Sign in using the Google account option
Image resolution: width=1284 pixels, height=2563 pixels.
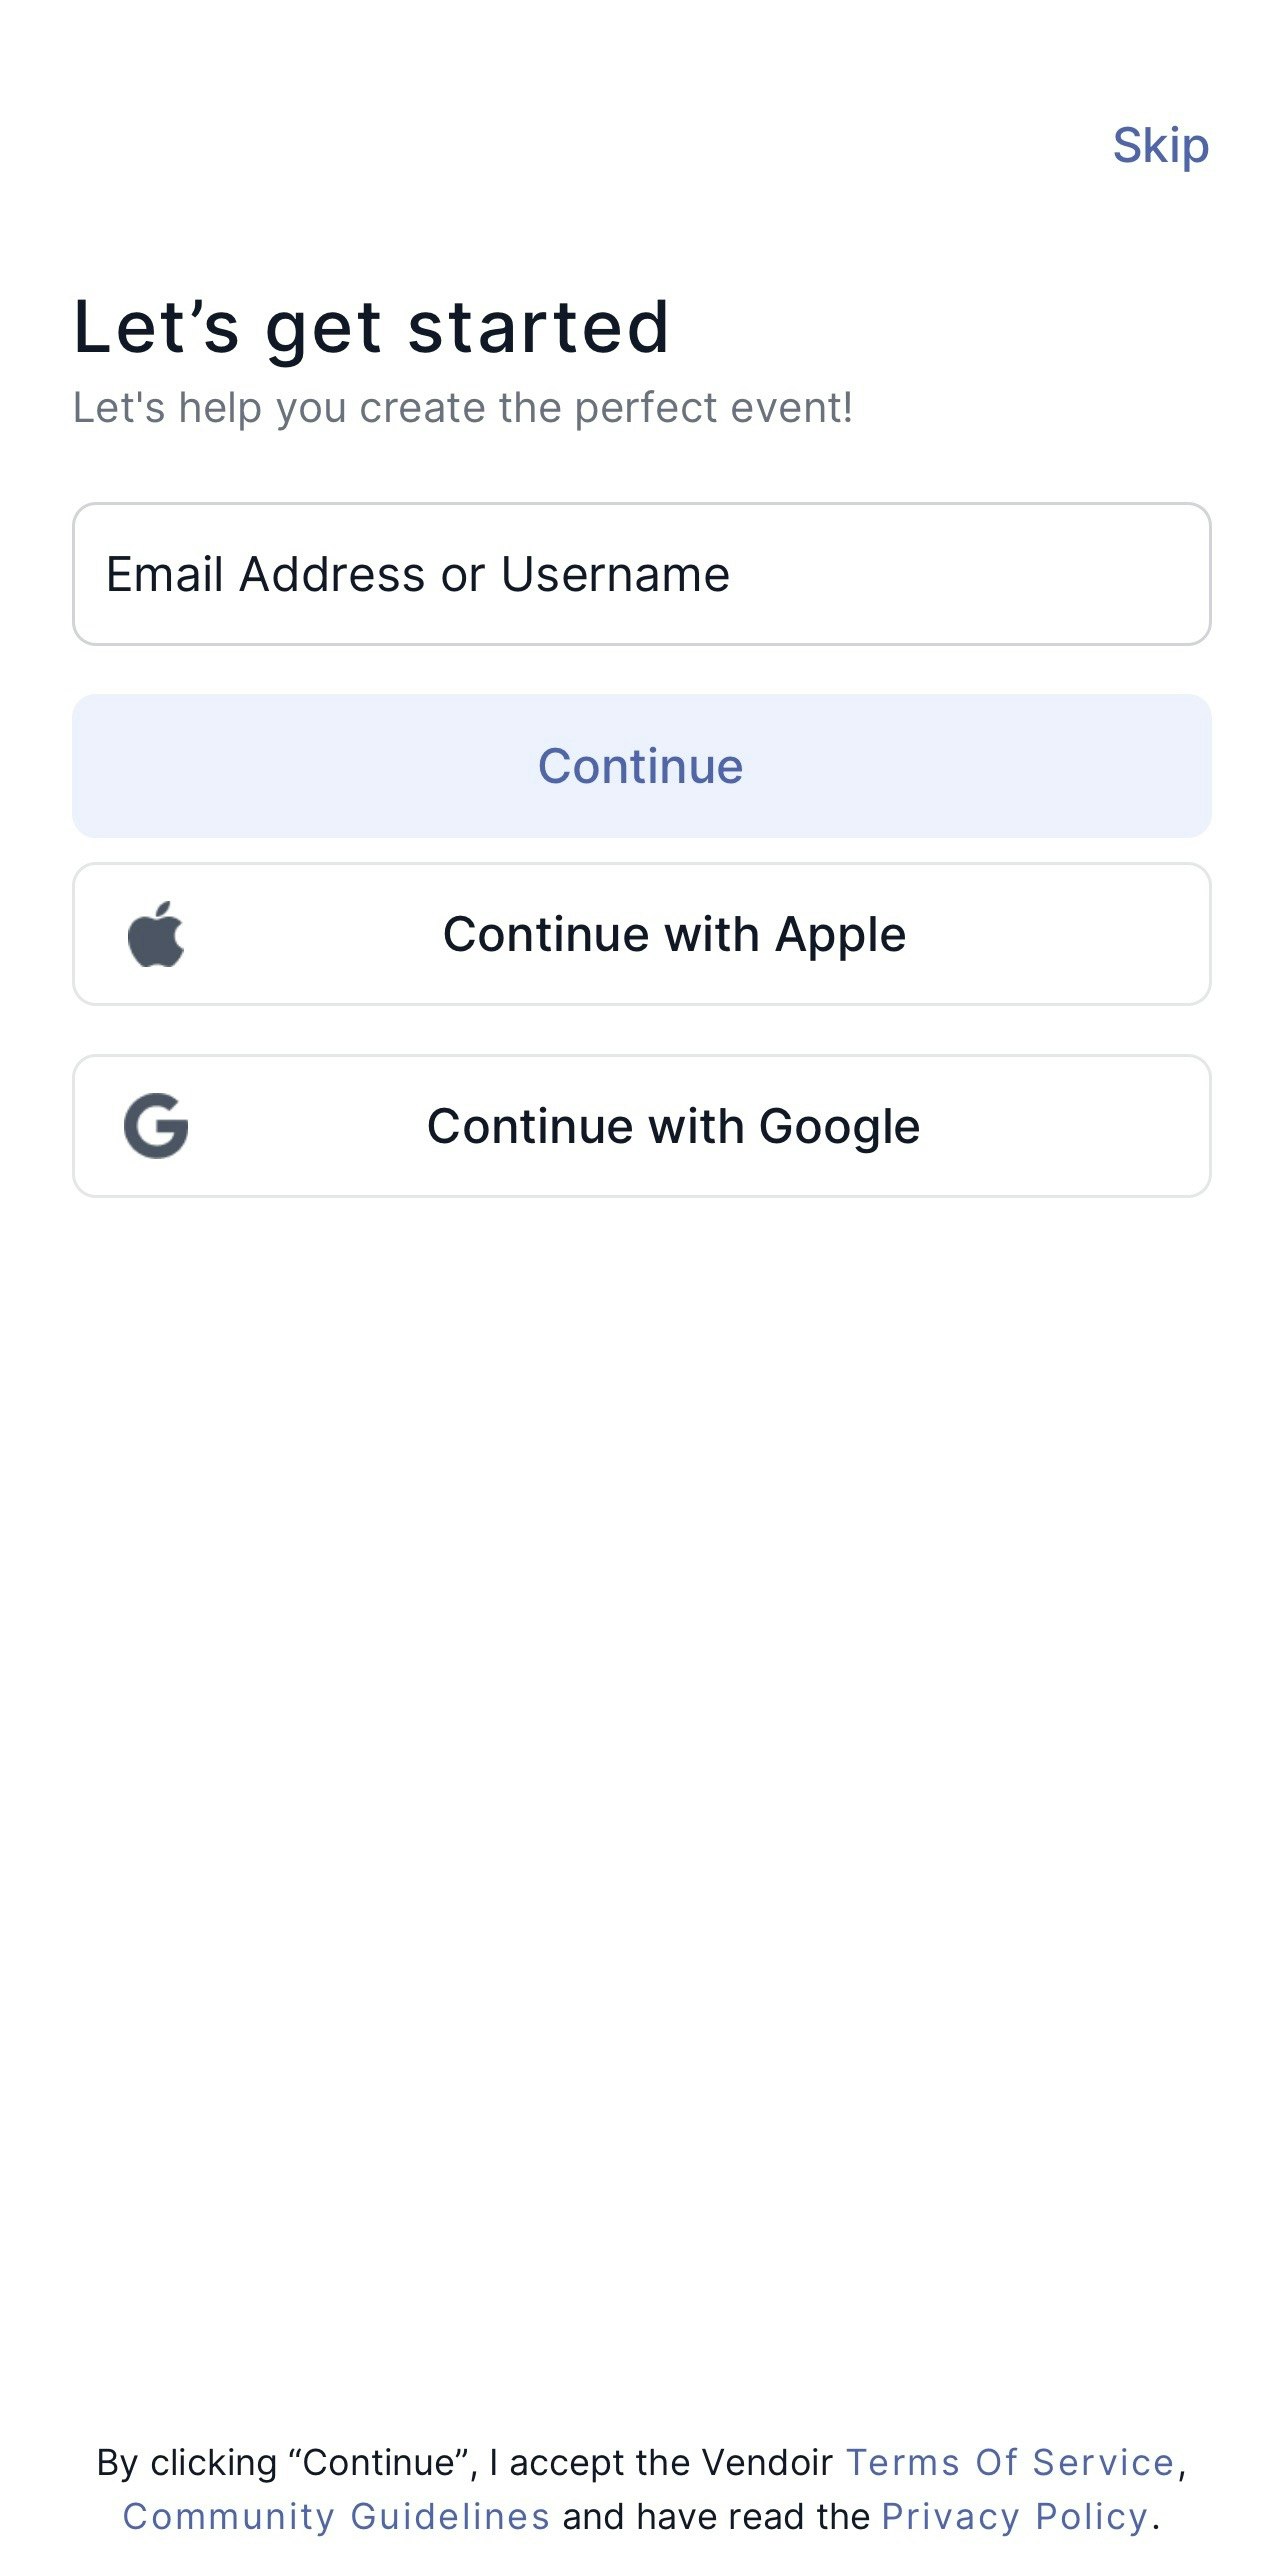(x=642, y=1126)
